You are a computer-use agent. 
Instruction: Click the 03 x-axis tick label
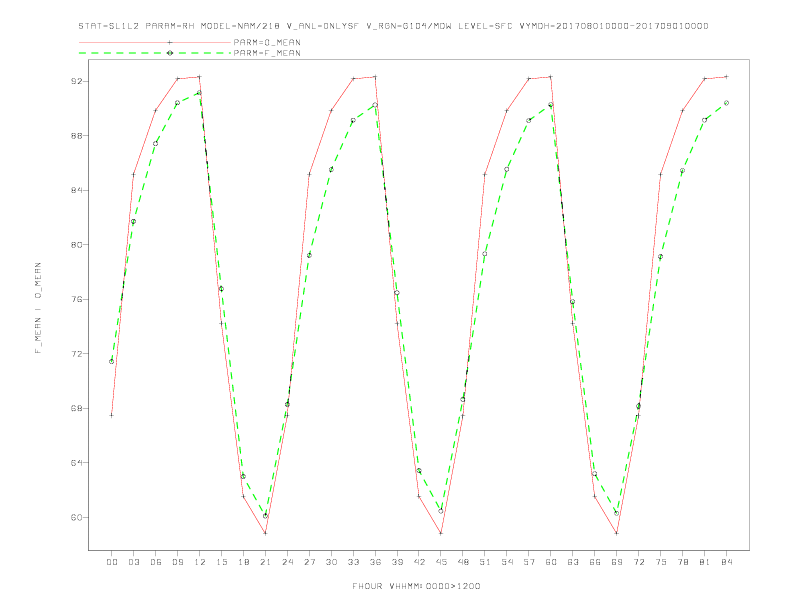[133, 562]
